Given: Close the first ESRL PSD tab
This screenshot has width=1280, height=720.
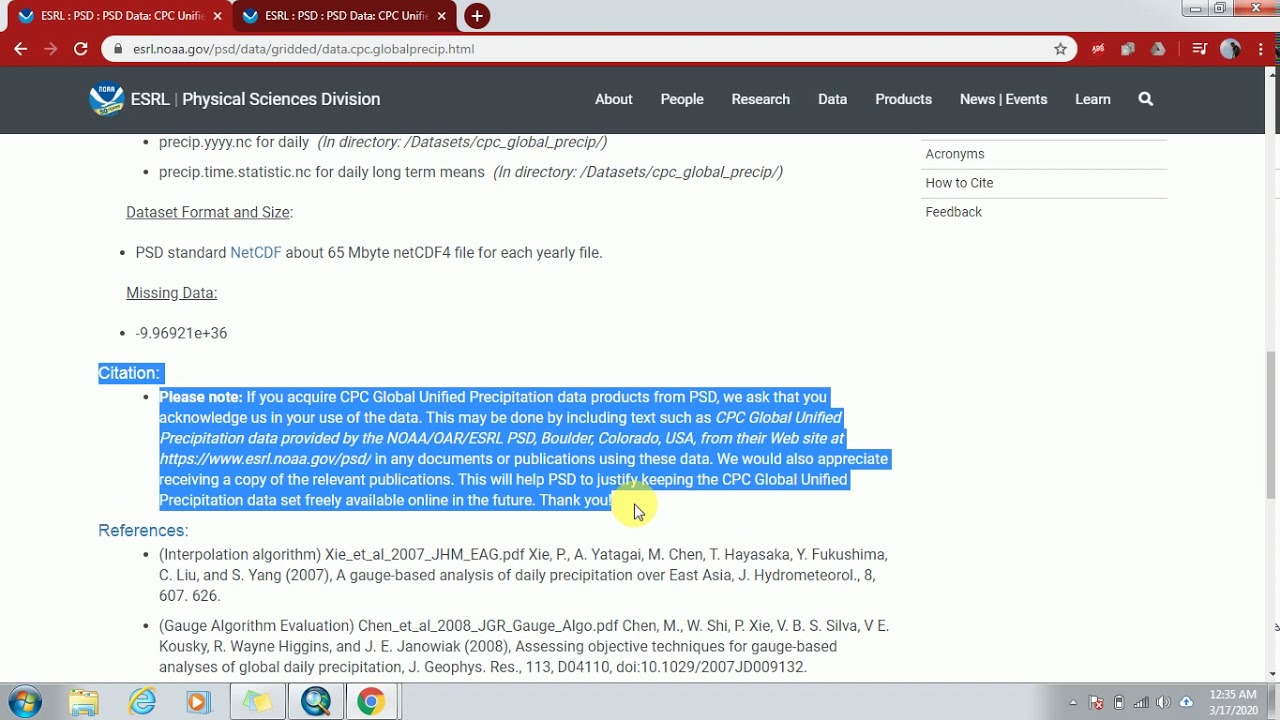Looking at the screenshot, I should pos(217,16).
